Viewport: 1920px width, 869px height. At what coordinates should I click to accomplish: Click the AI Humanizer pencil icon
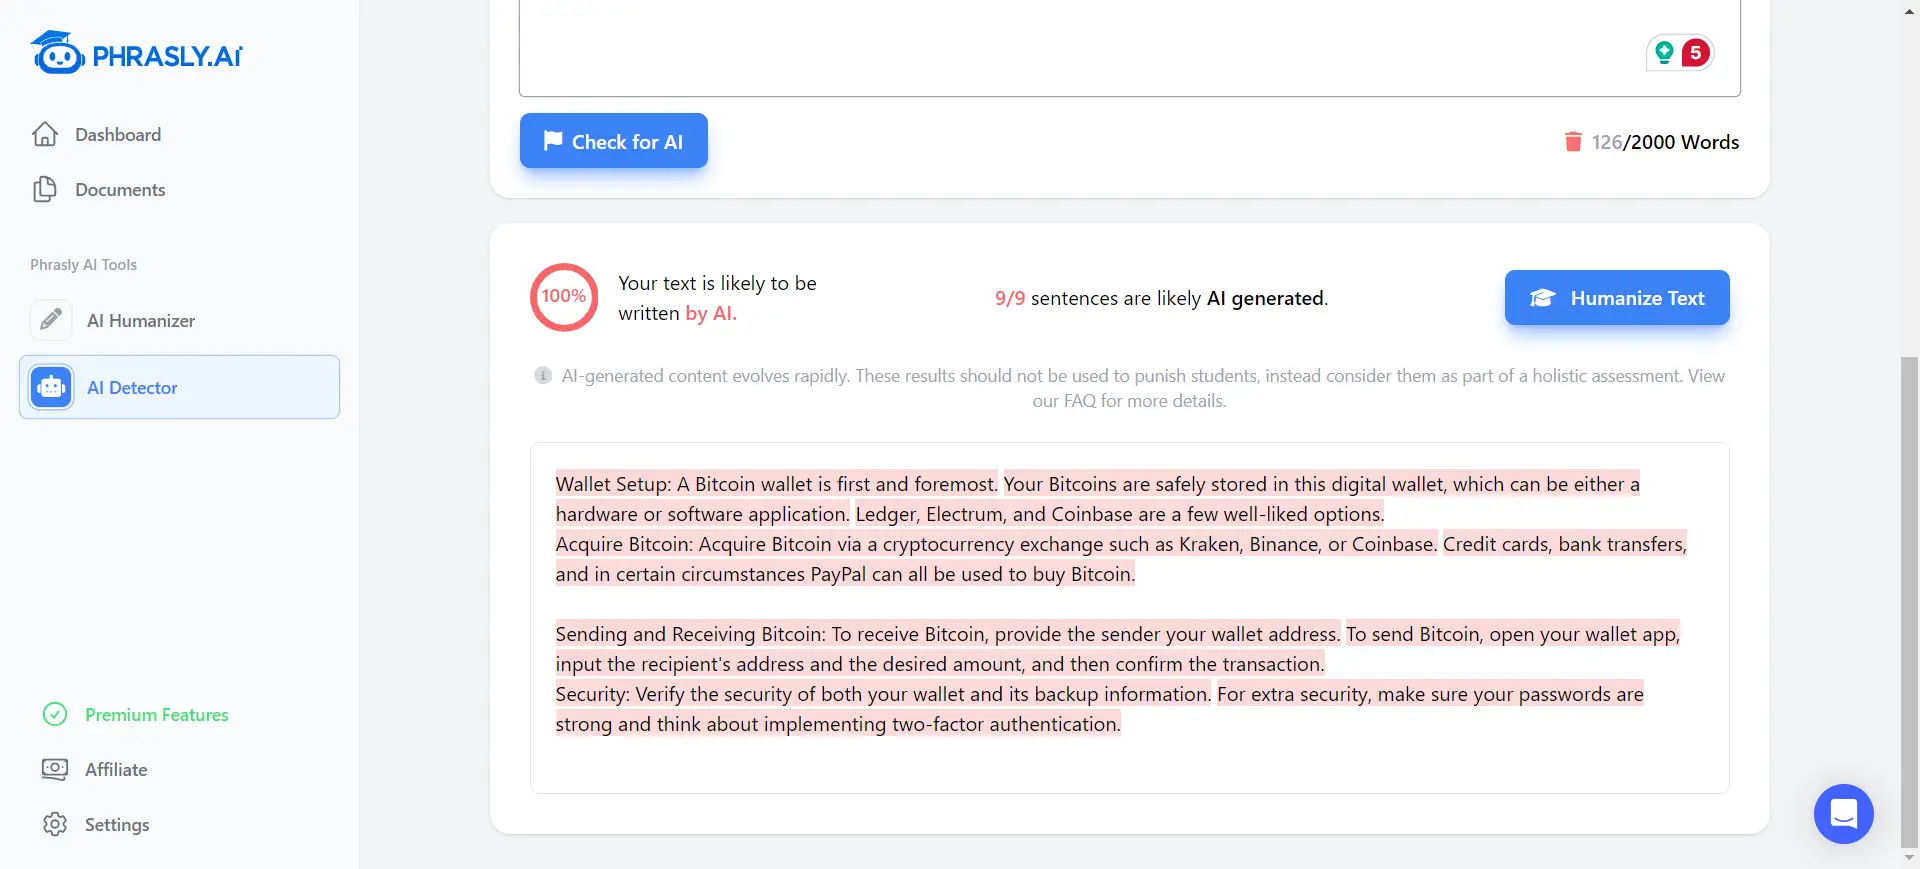(51, 320)
